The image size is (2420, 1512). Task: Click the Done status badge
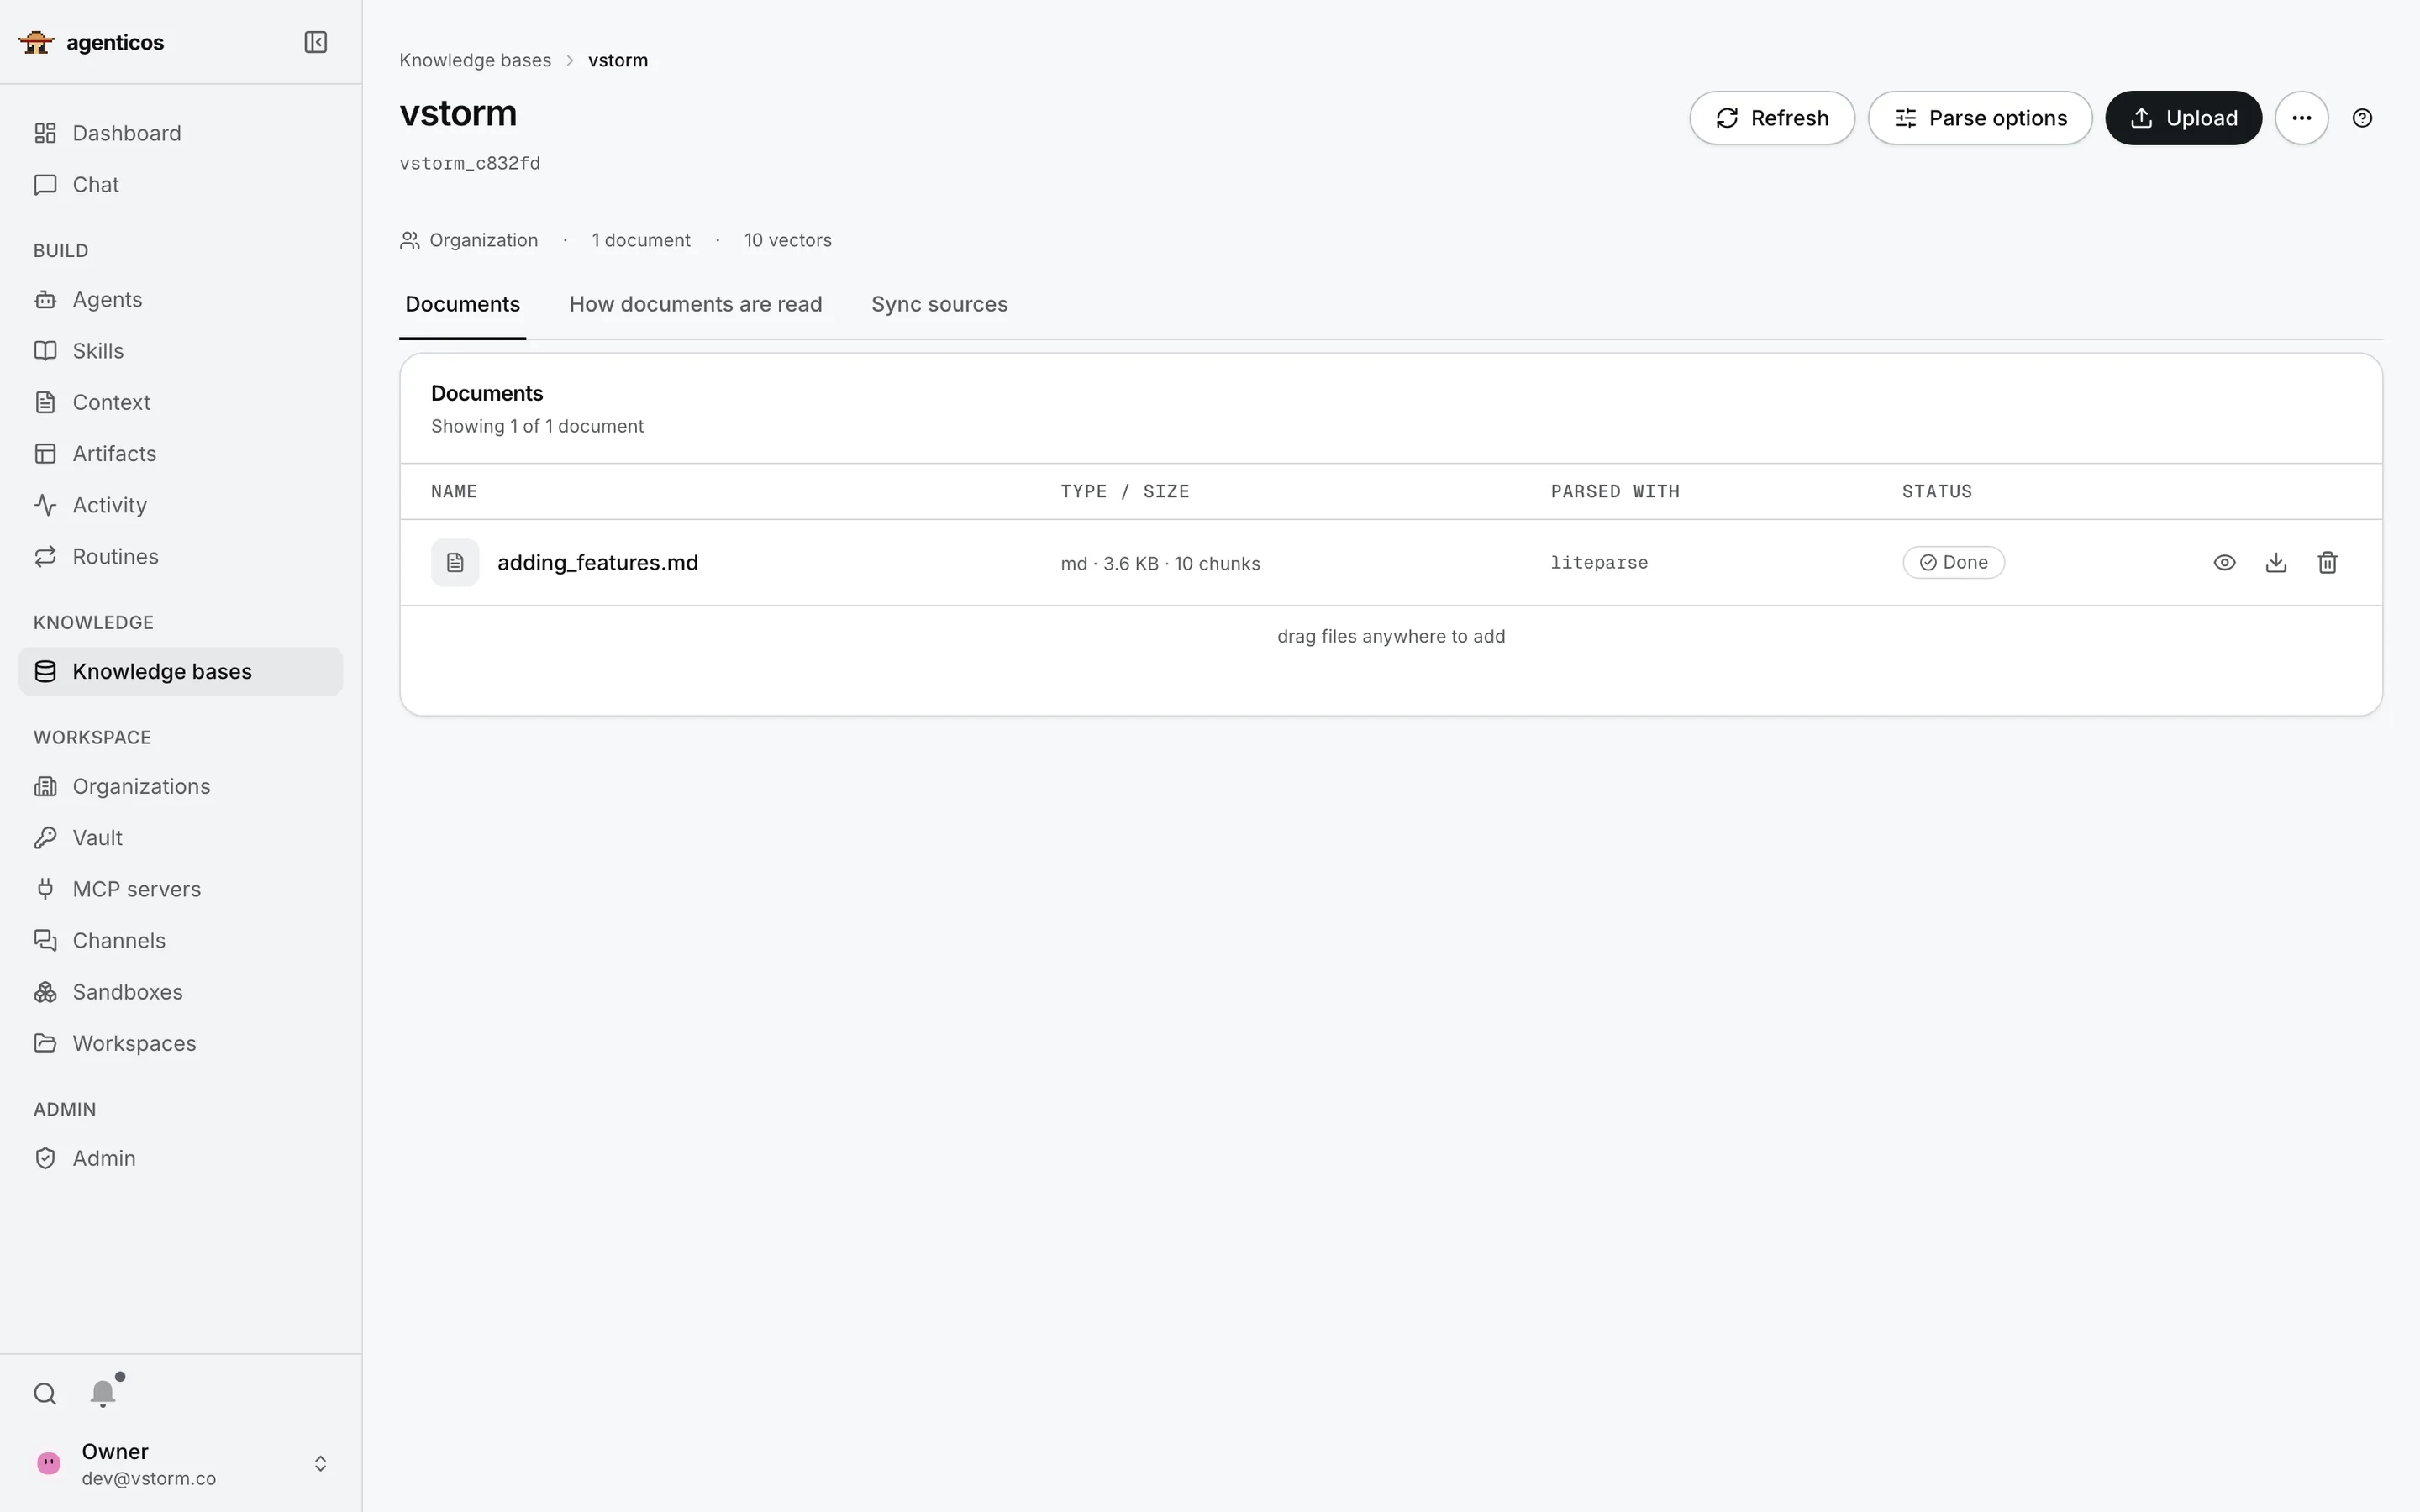pos(1954,562)
